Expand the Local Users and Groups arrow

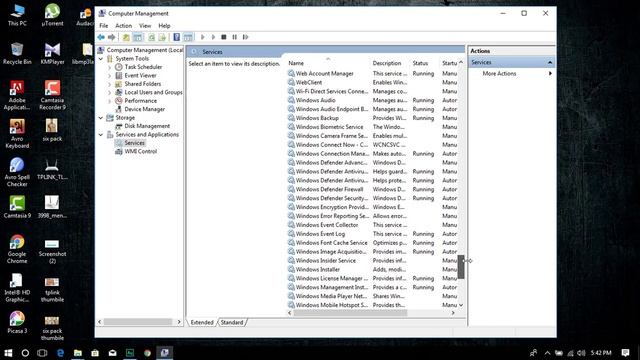click(x=109, y=93)
